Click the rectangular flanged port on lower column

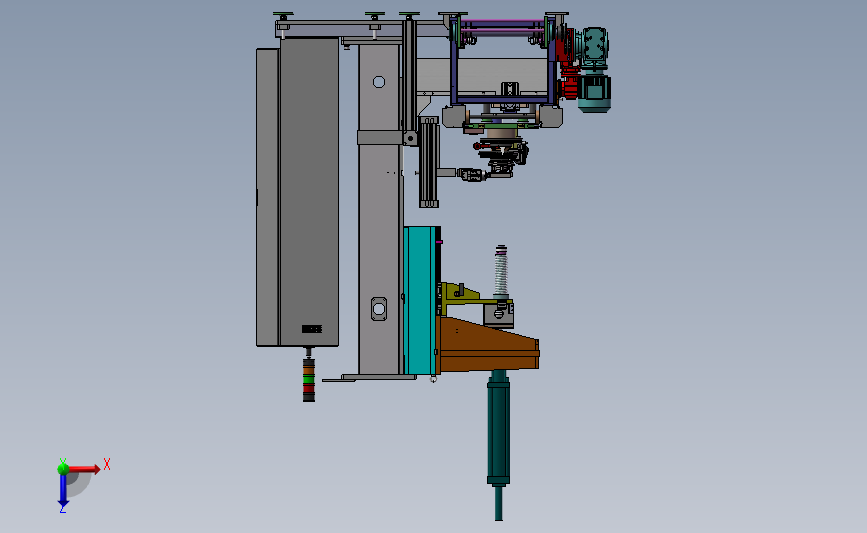379,309
